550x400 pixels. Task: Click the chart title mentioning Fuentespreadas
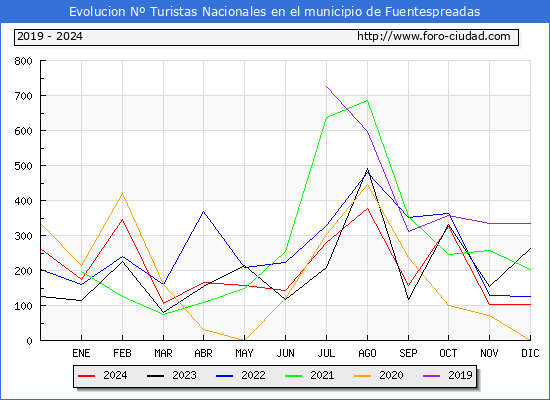pos(274,12)
